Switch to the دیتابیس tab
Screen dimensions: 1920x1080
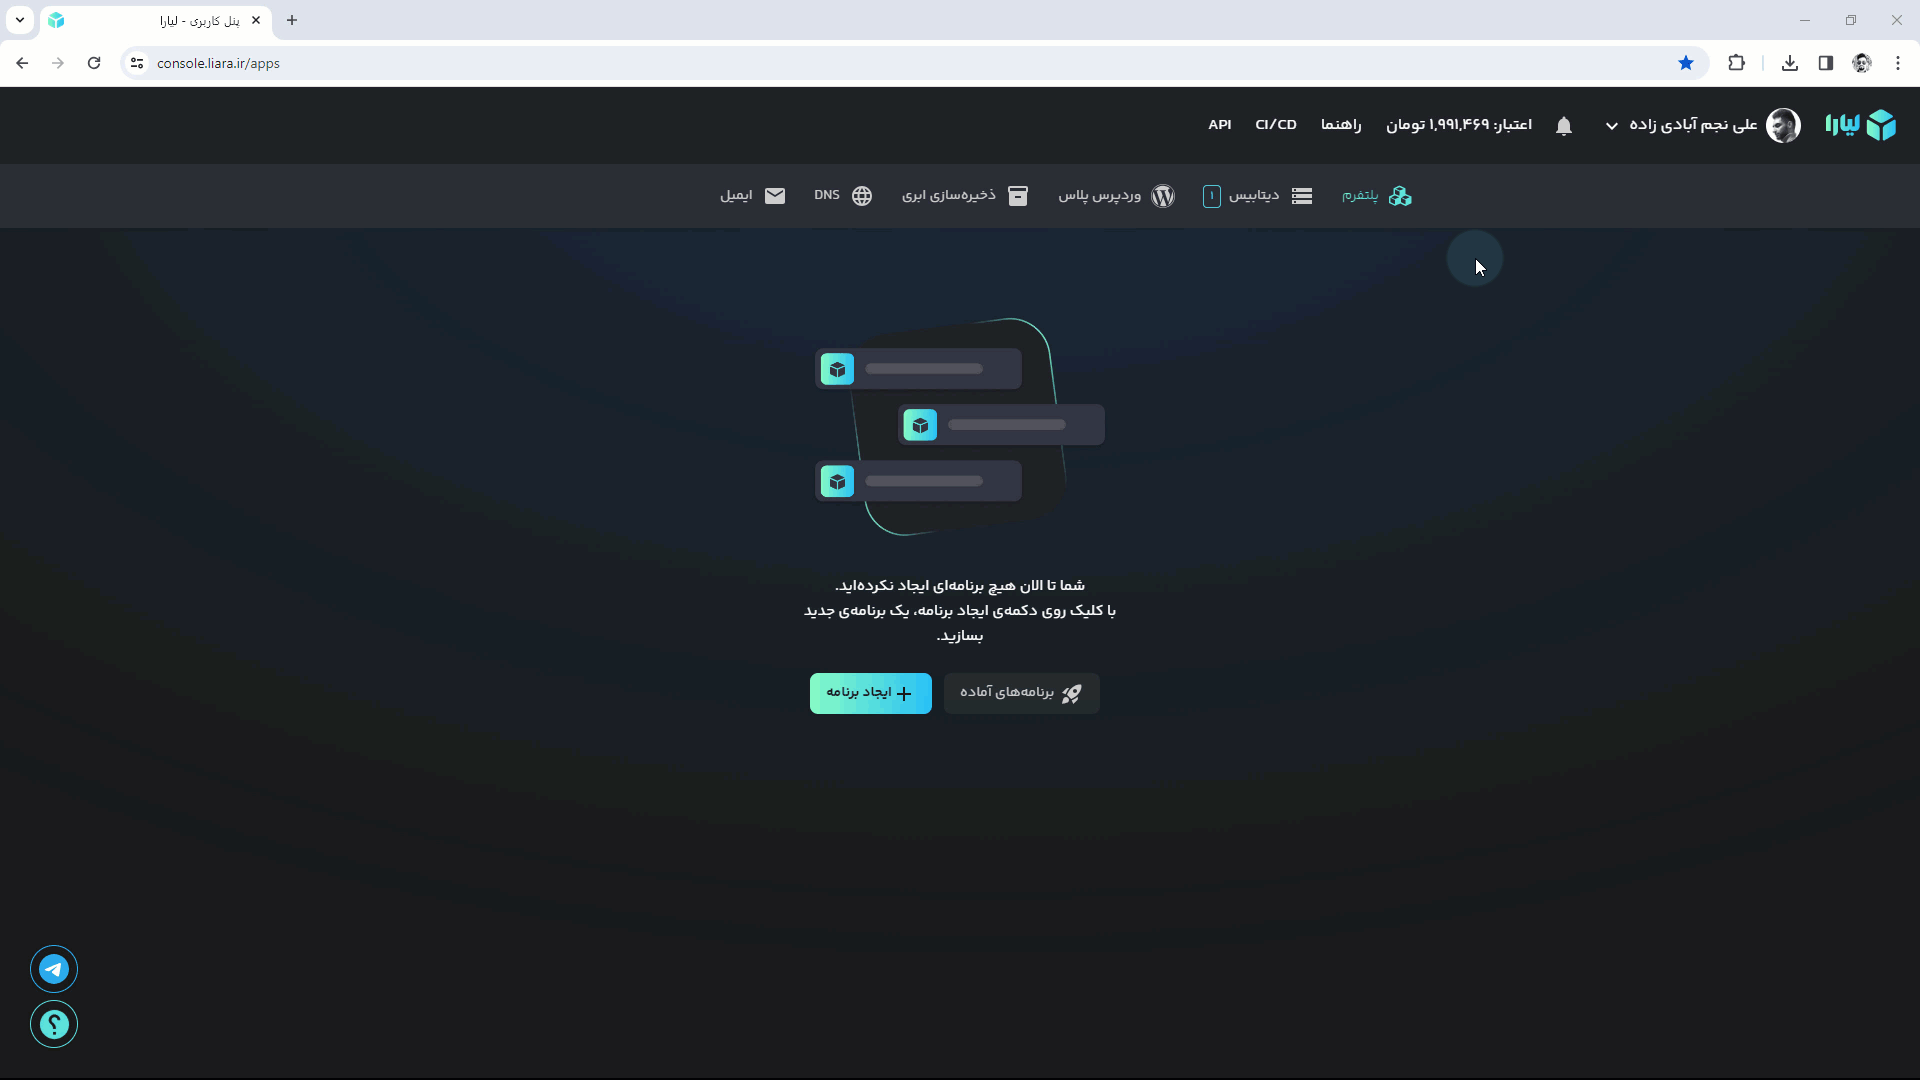click(x=1258, y=196)
